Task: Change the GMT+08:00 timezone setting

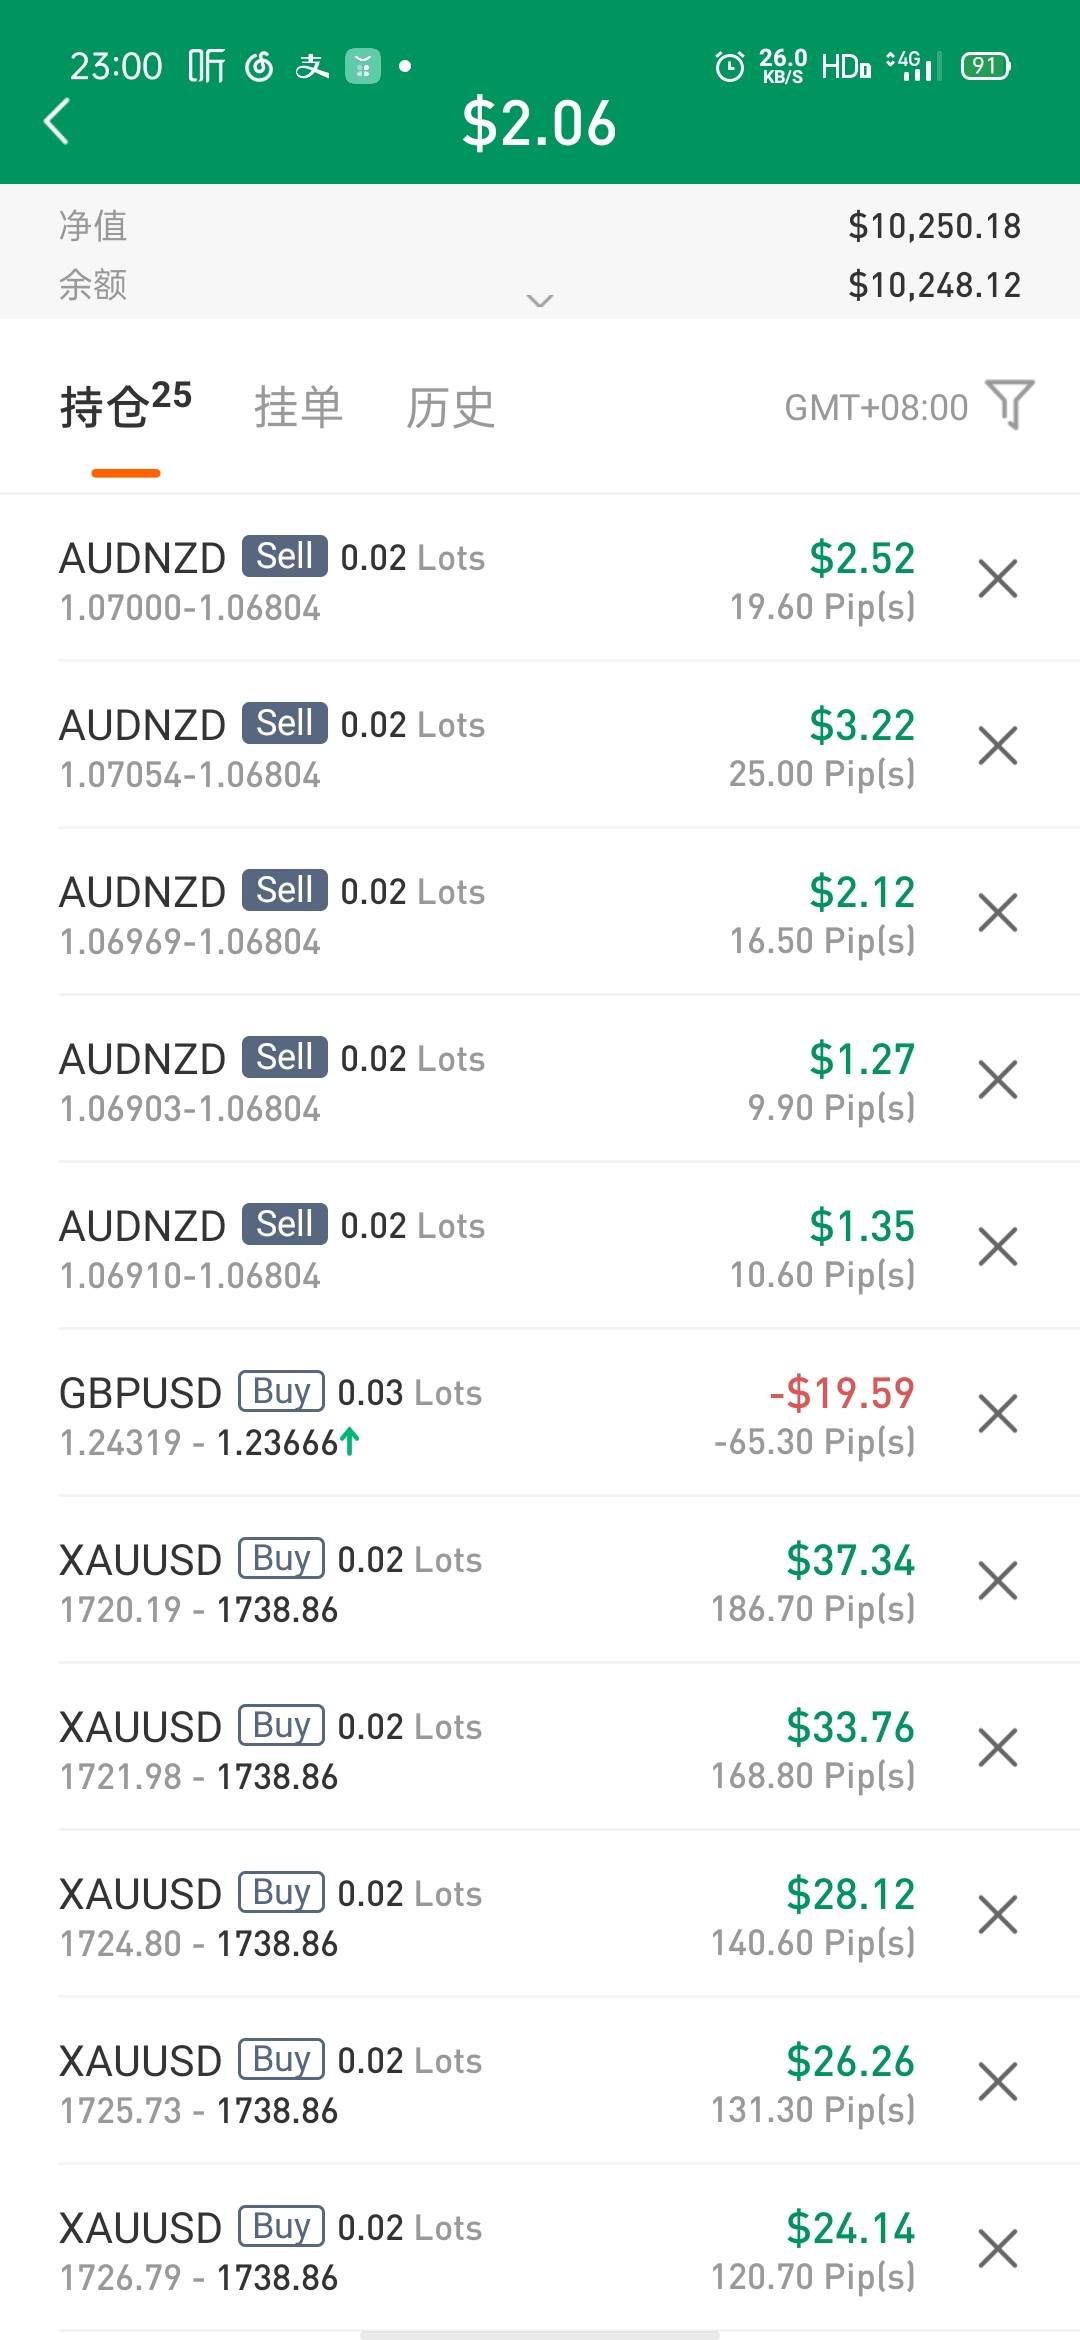Action: [876, 407]
